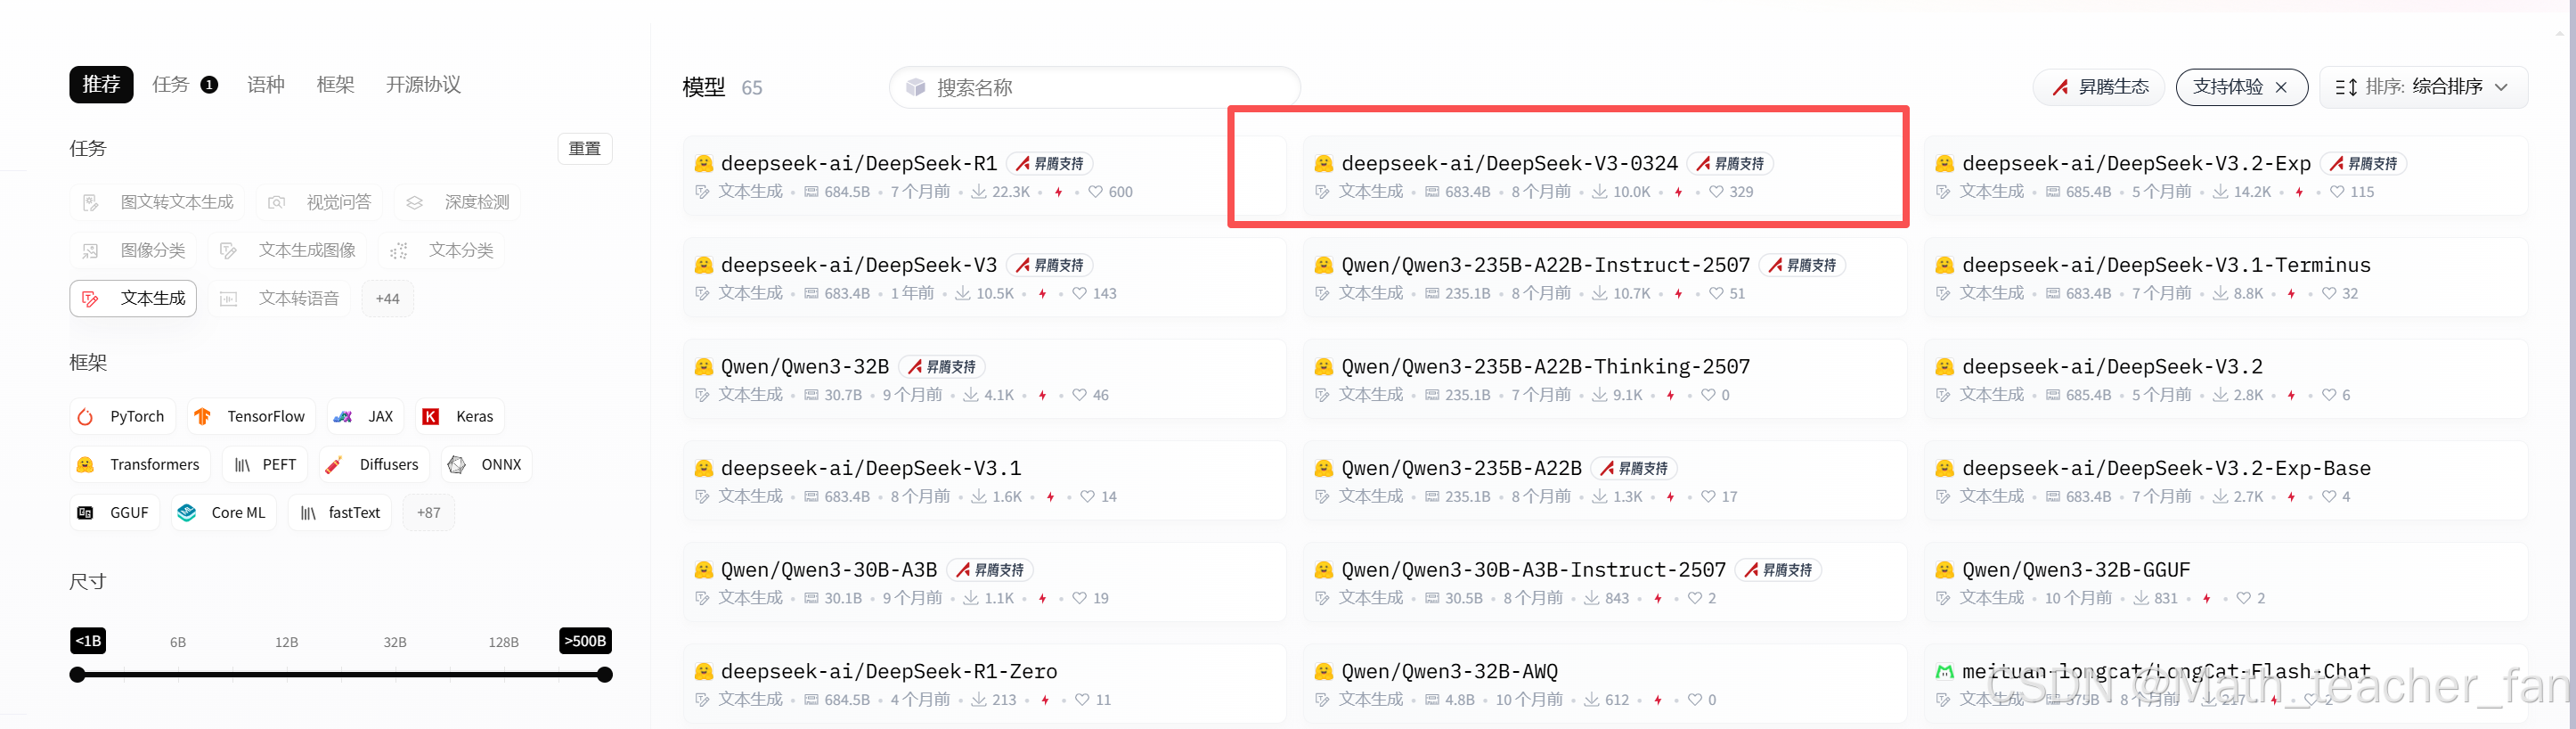Image resolution: width=2576 pixels, height=729 pixels.
Task: Go to the 语种 tab
Action: 266,84
